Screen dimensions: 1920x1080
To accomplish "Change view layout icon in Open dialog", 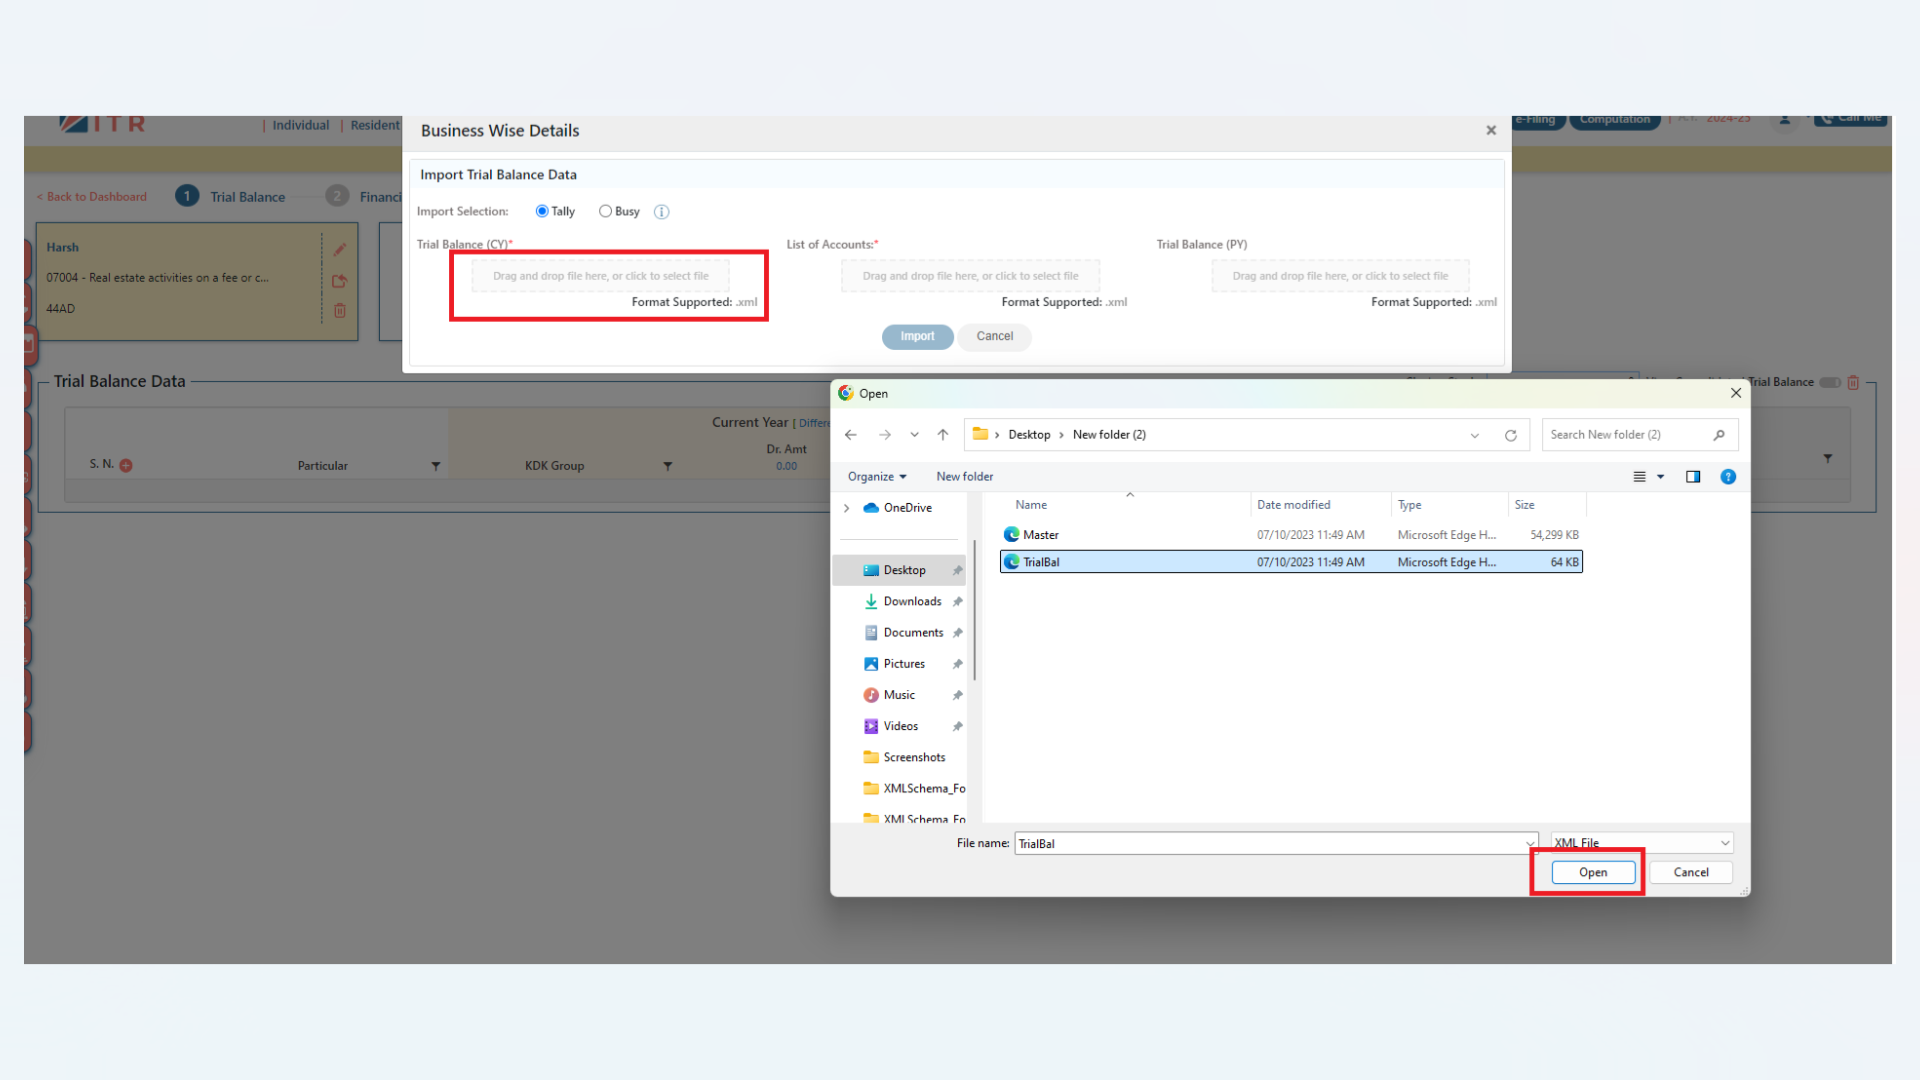I will coord(1639,477).
